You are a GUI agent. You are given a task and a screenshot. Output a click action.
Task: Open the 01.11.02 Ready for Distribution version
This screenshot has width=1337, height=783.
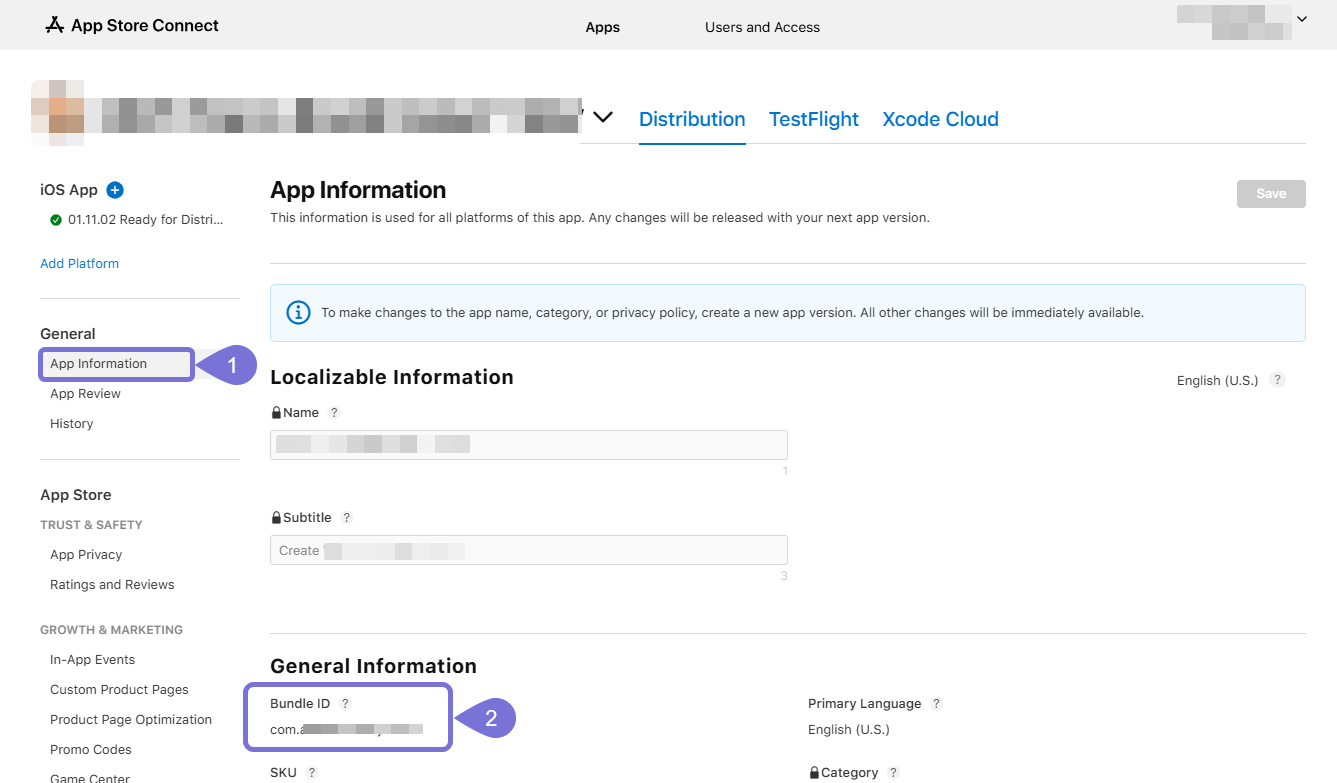(145, 220)
